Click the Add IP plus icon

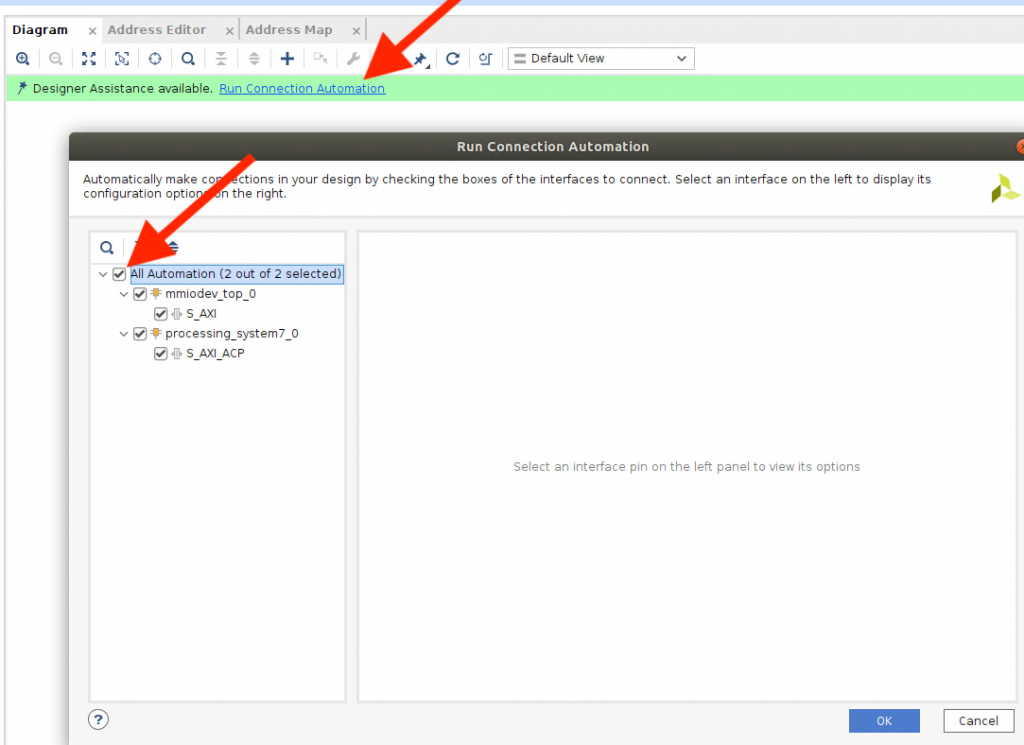(287, 59)
